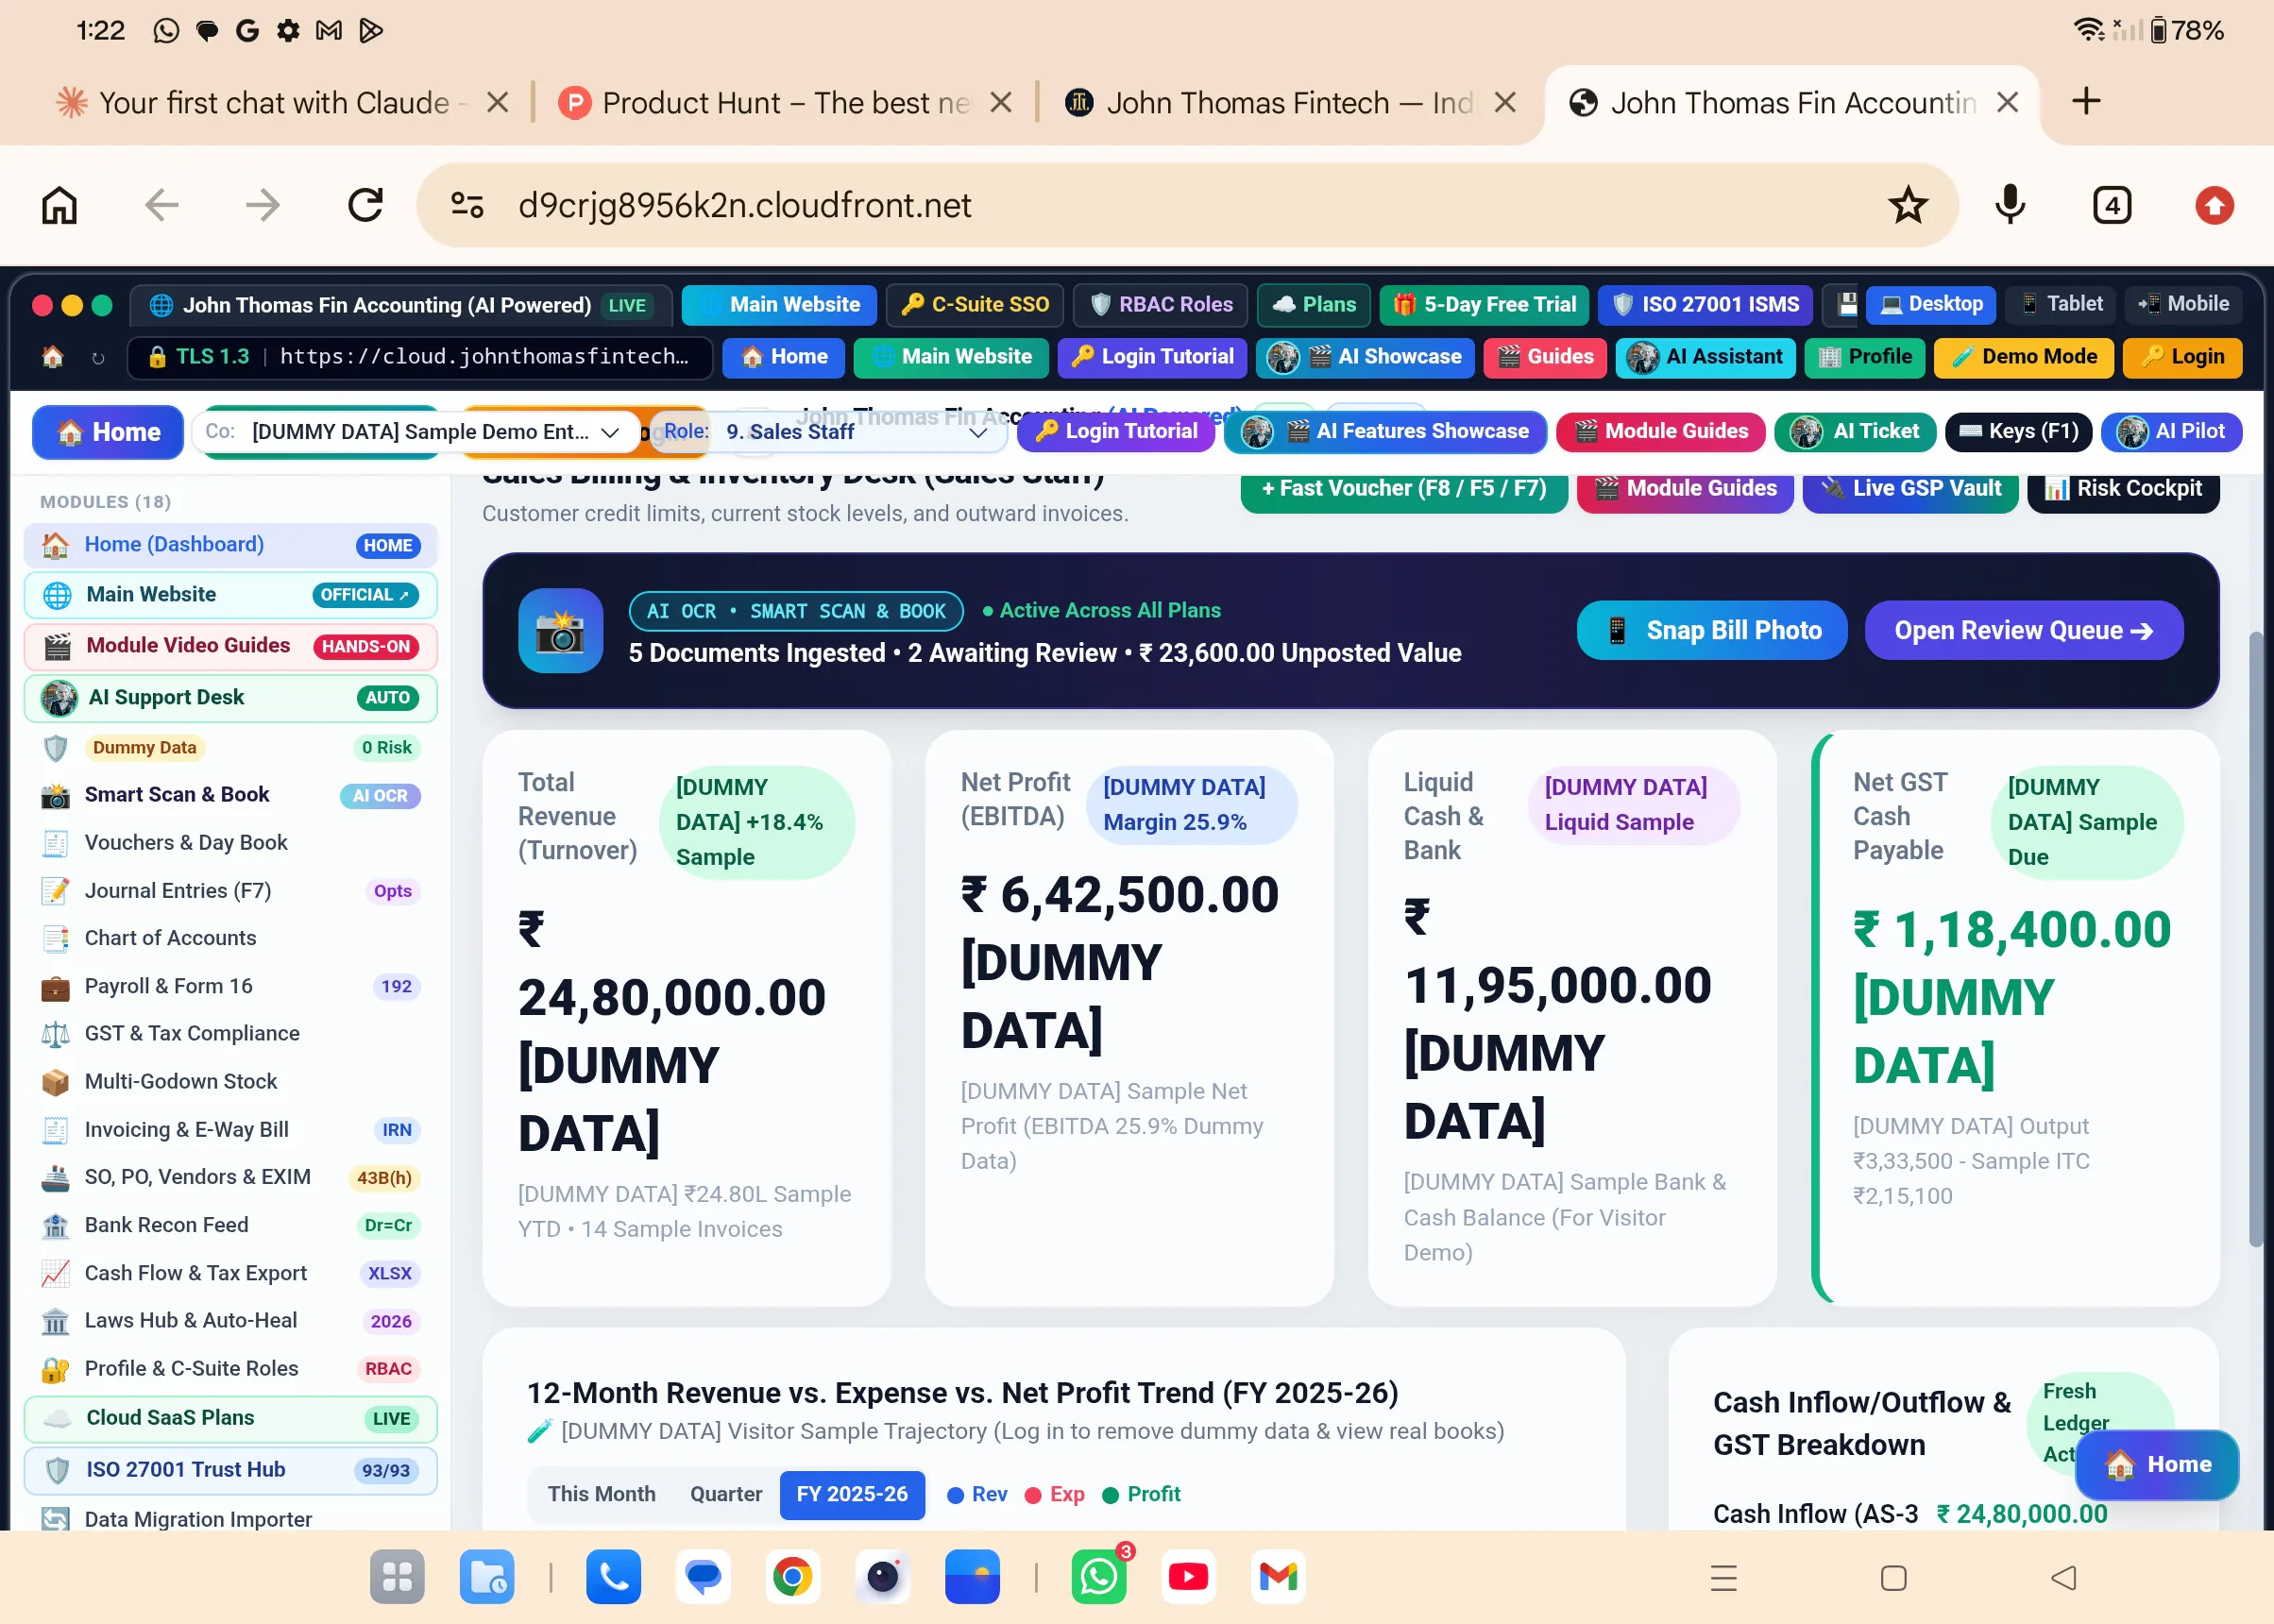2274x1624 pixels.
Task: Click the Snap Bill Photo button
Action: (1711, 630)
